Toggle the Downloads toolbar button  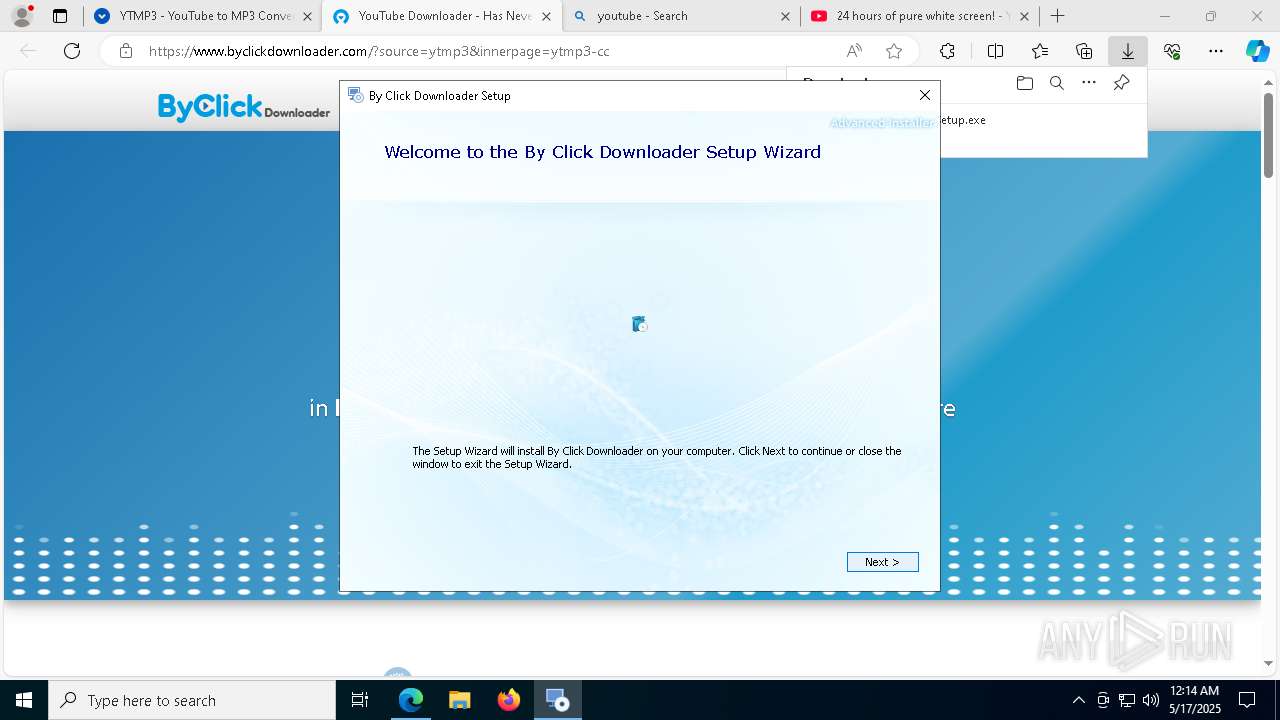click(x=1128, y=51)
